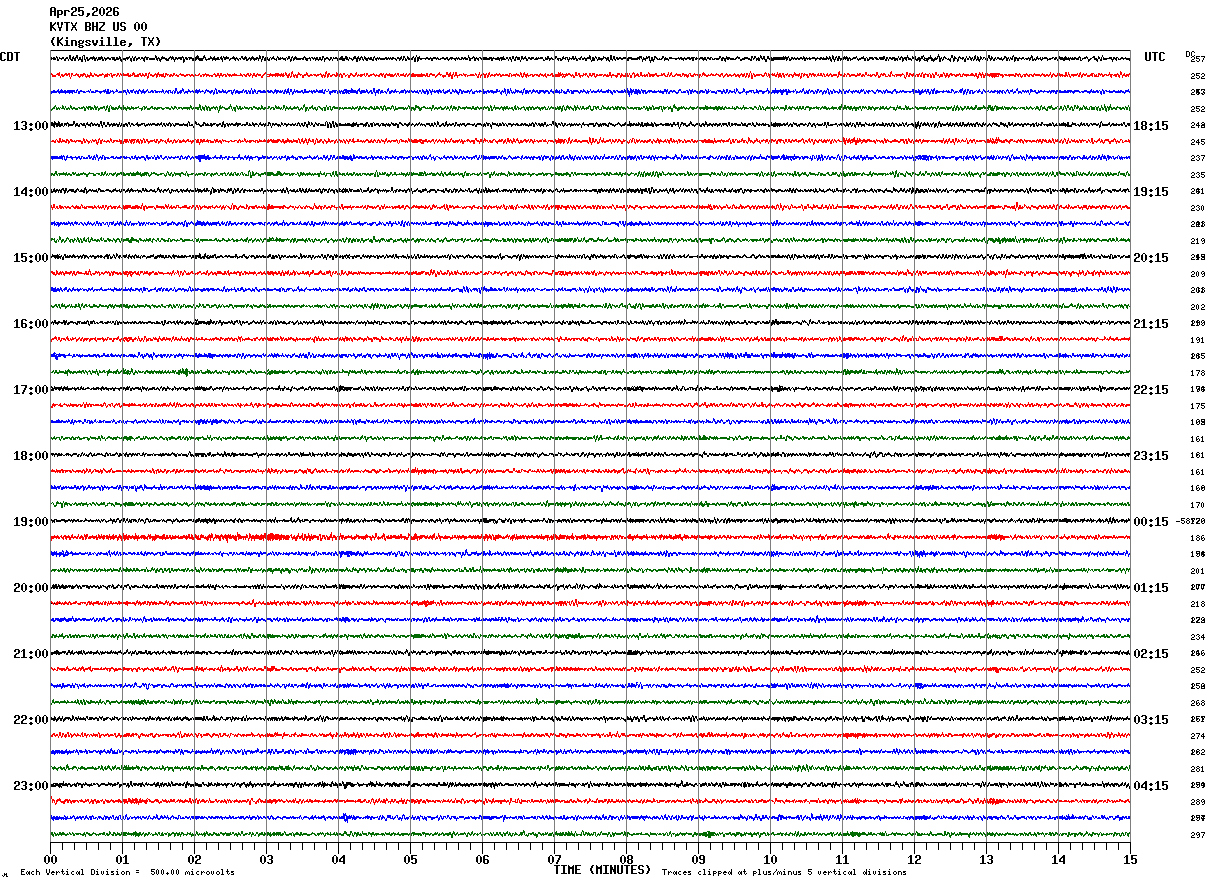Viewport: 1210px width, 886px height.
Task: Click minute tick label 01 on time axis
Action: pyautogui.click(x=122, y=859)
